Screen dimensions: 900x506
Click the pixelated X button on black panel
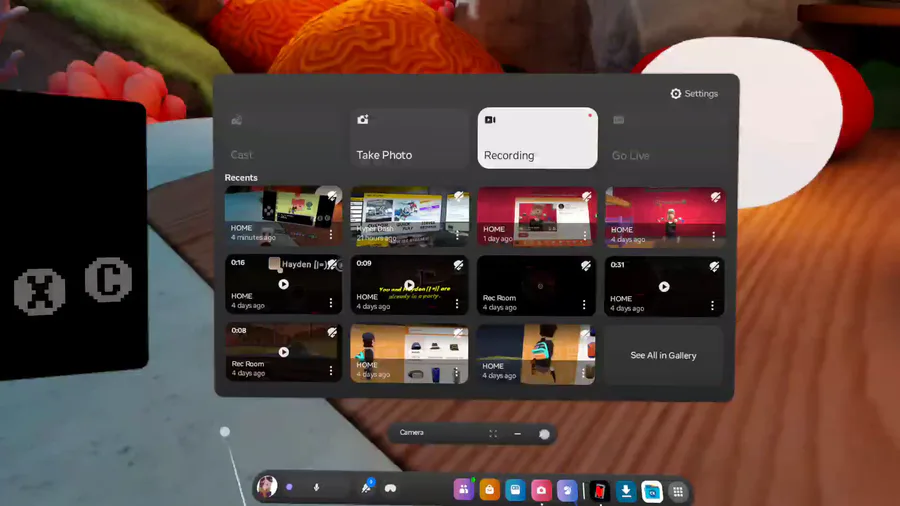click(39, 291)
